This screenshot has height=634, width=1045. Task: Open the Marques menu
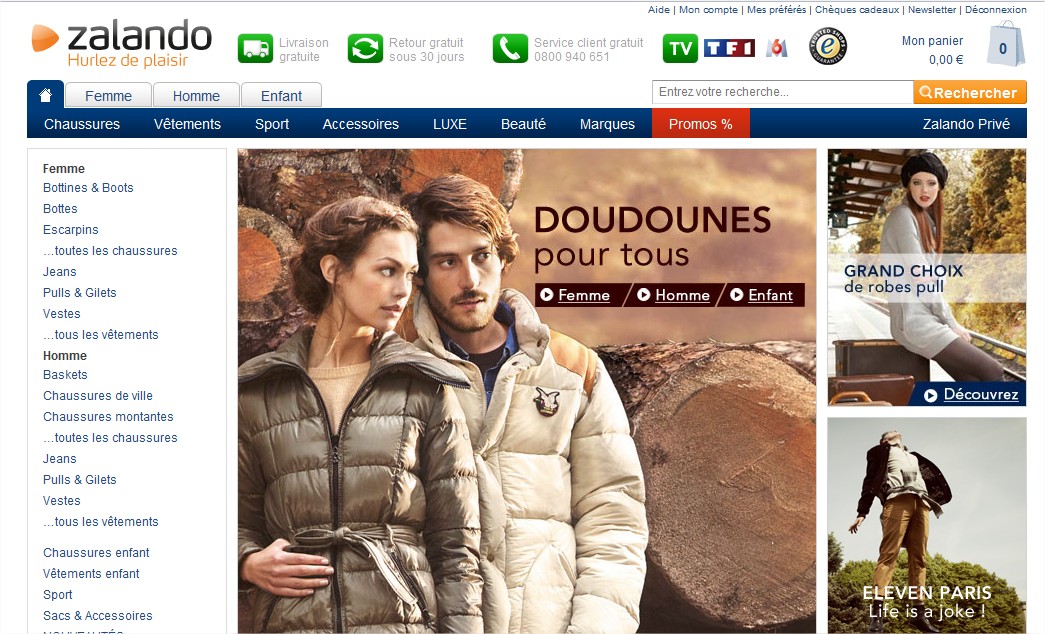607,124
